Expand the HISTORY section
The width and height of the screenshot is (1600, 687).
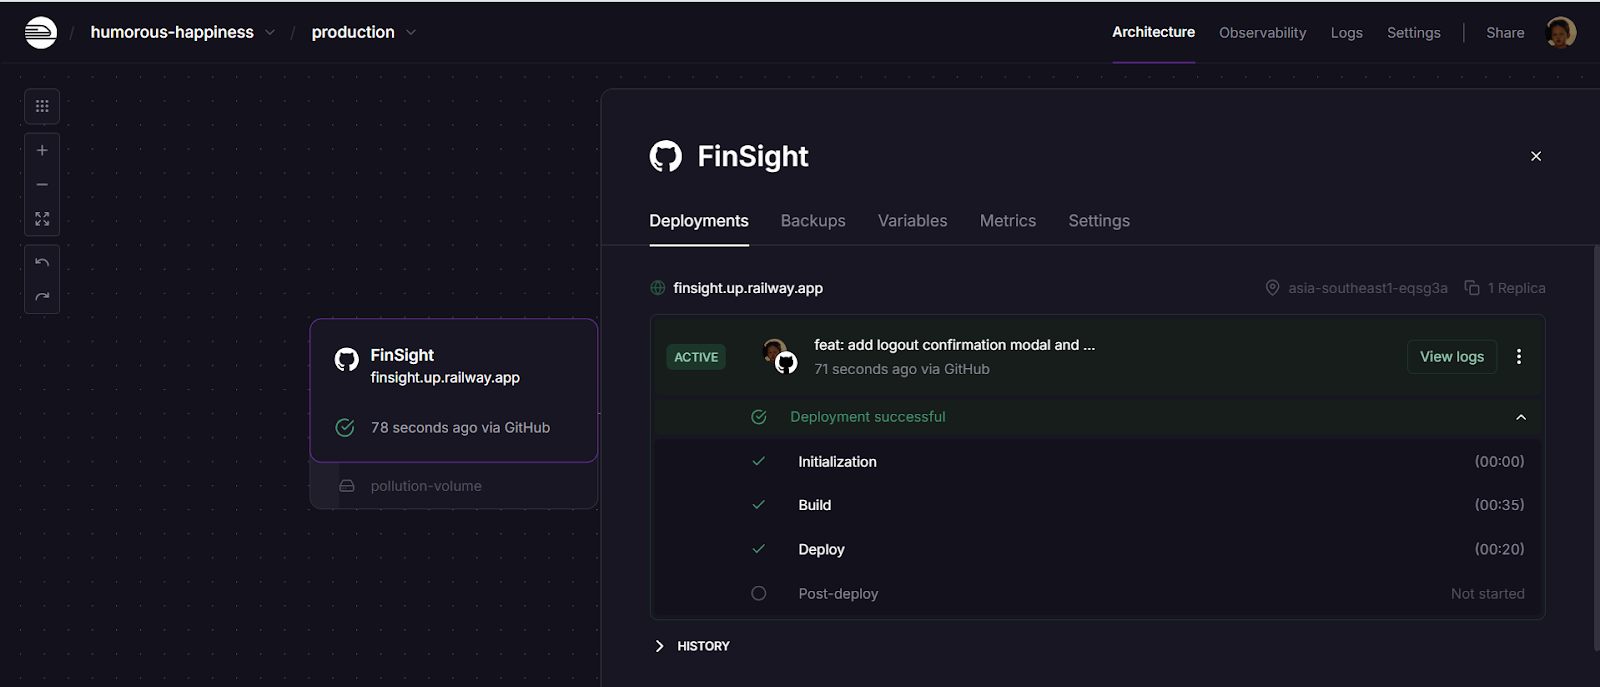(x=692, y=646)
